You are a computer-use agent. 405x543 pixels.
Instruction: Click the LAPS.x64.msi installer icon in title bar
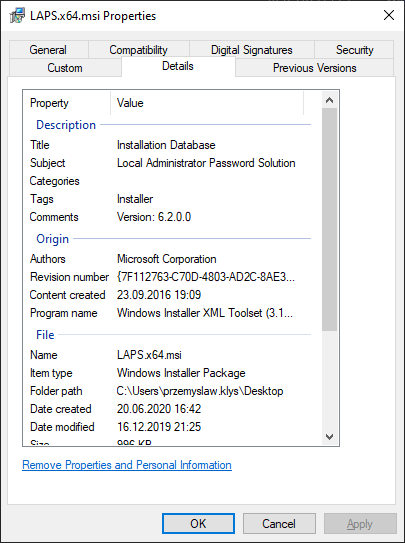point(17,16)
